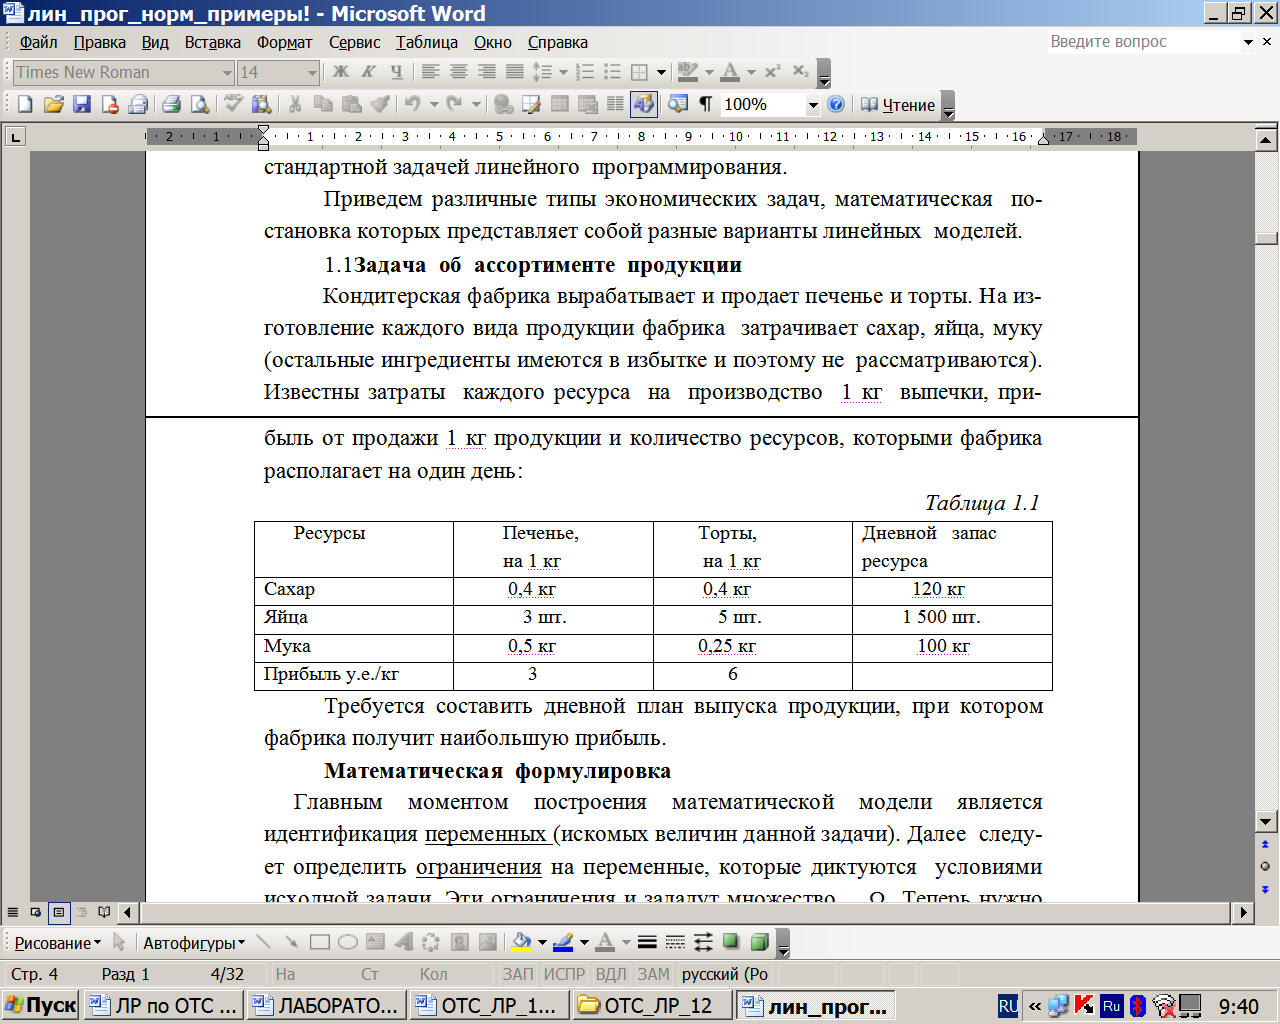The image size is (1280, 1024).
Task: Open Microsoft Word Help icon
Action: click(x=836, y=104)
